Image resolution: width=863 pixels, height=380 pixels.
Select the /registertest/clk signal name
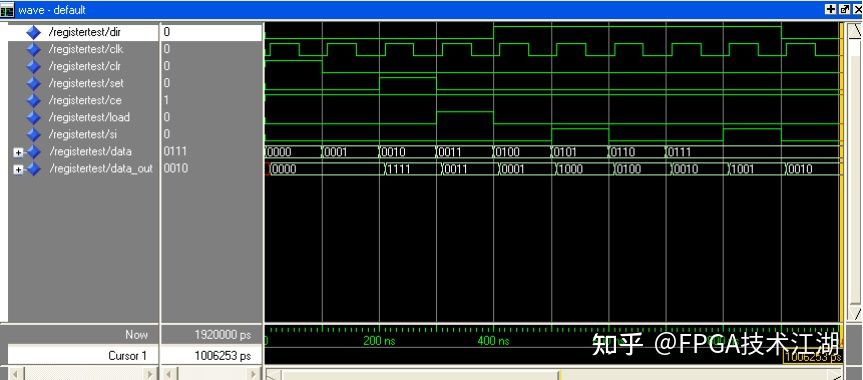[86, 49]
